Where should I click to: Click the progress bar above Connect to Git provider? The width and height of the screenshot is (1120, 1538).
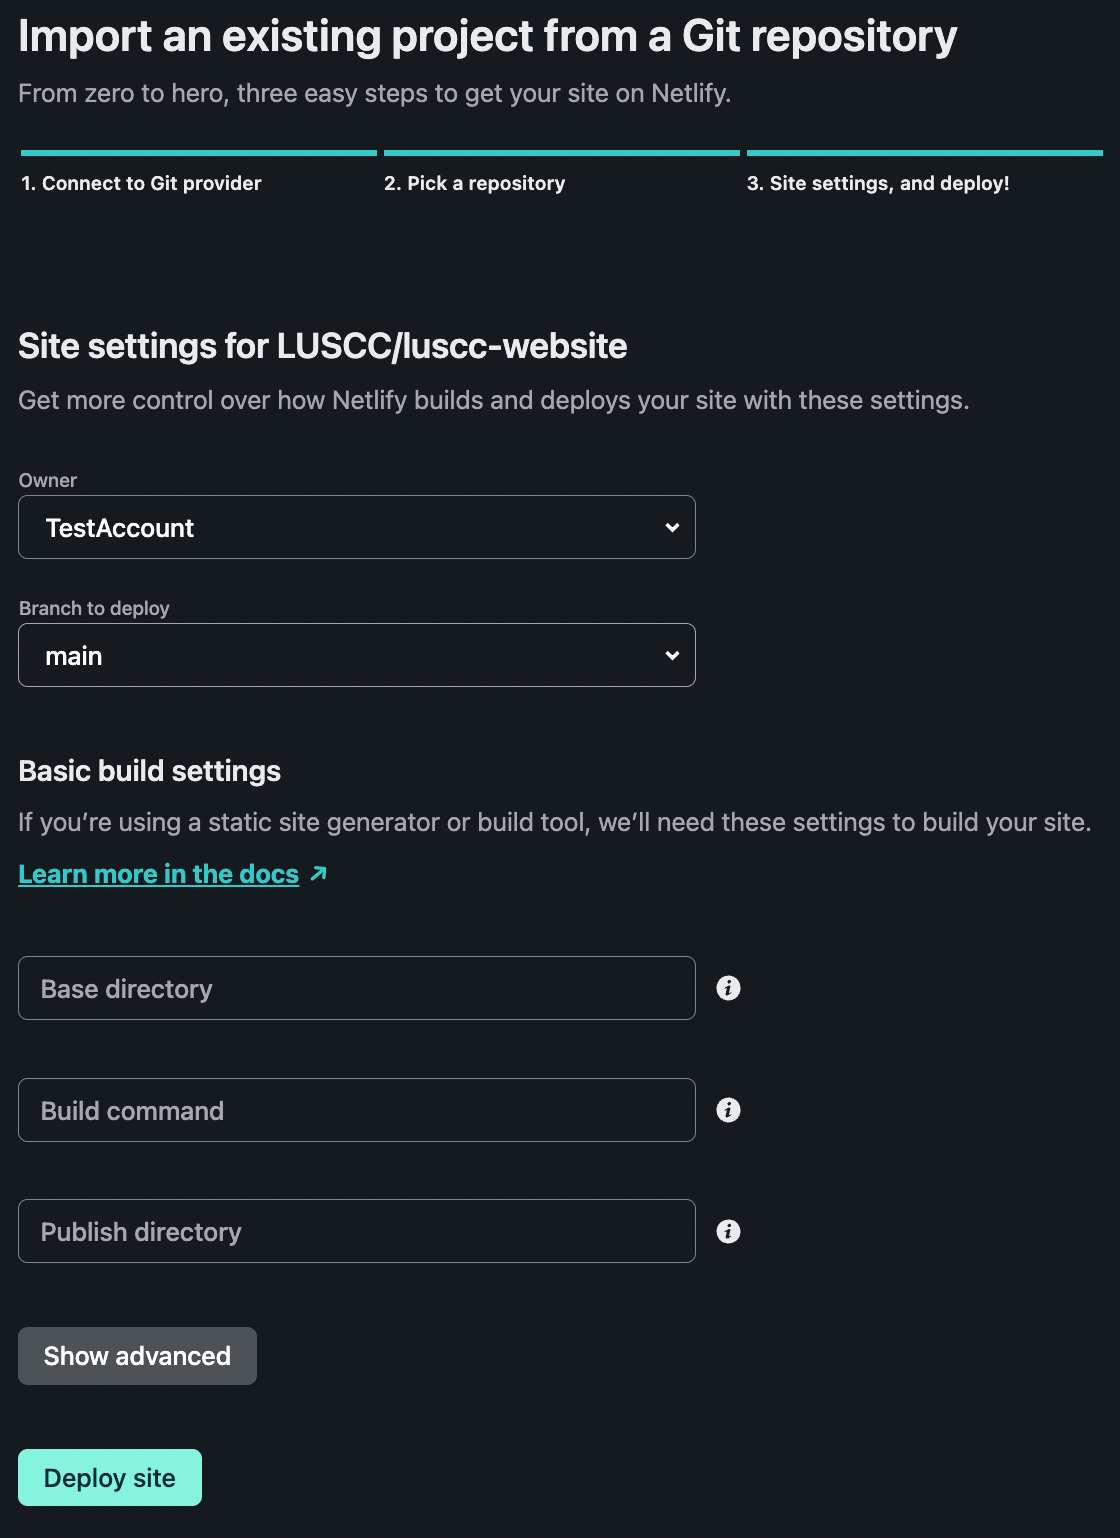pos(199,153)
